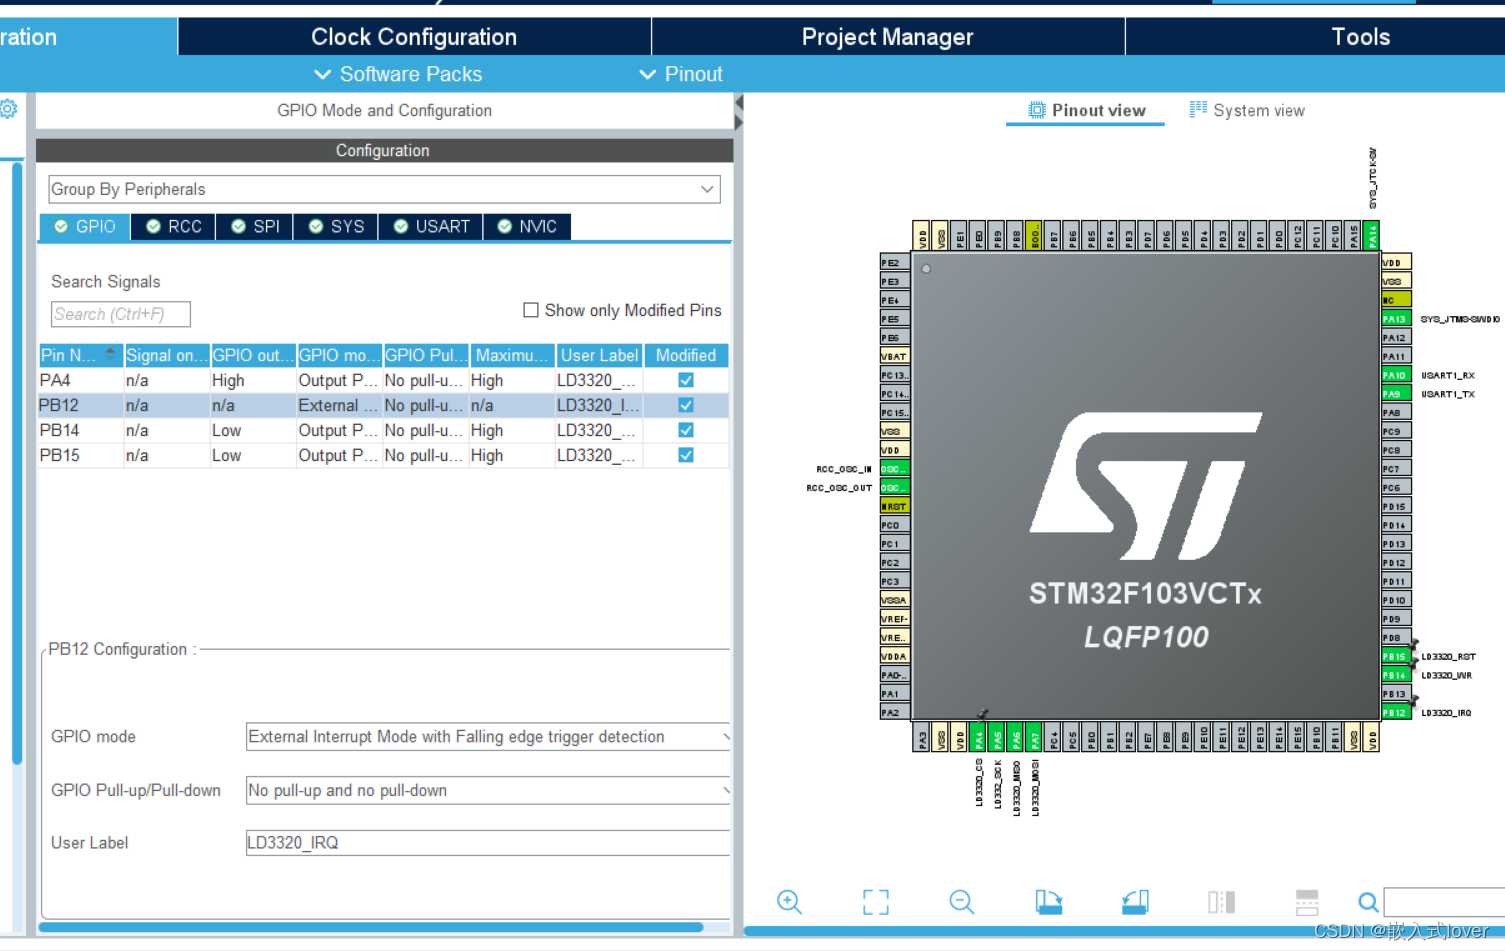The image size is (1505, 951).
Task: Select the RCC peripheral tab
Action: (x=174, y=227)
